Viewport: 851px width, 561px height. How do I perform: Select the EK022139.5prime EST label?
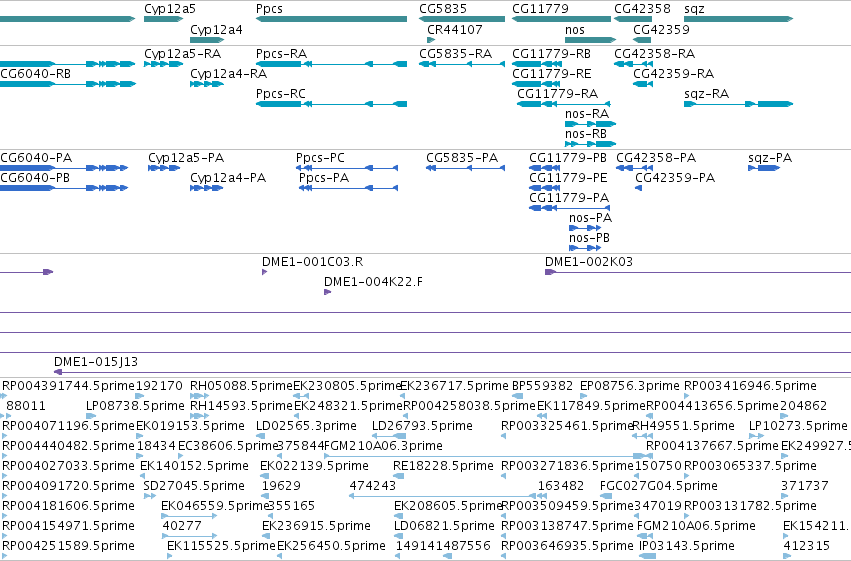click(314, 466)
